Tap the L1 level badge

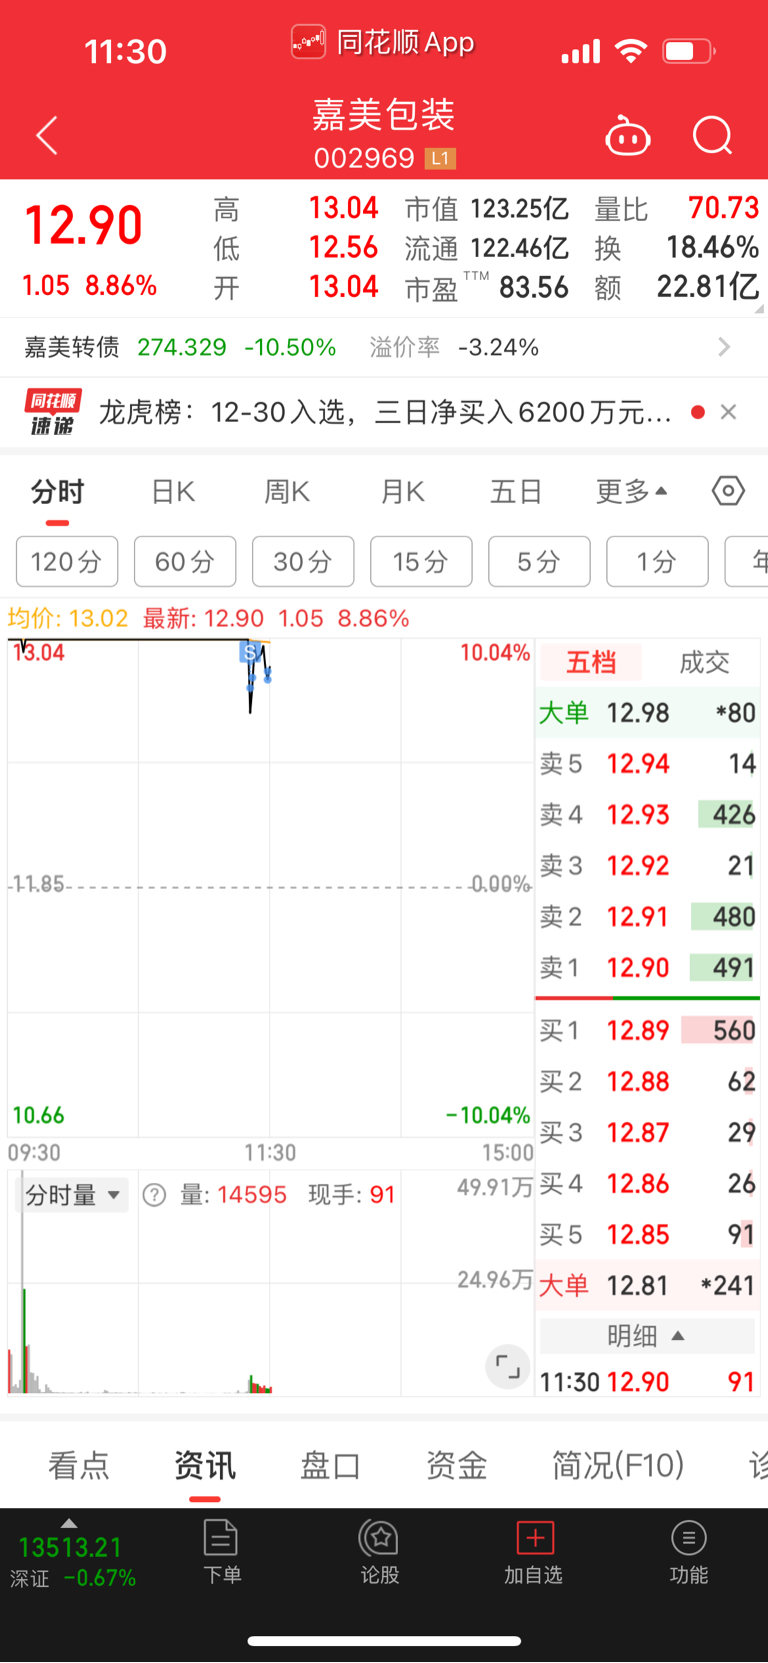(x=441, y=158)
